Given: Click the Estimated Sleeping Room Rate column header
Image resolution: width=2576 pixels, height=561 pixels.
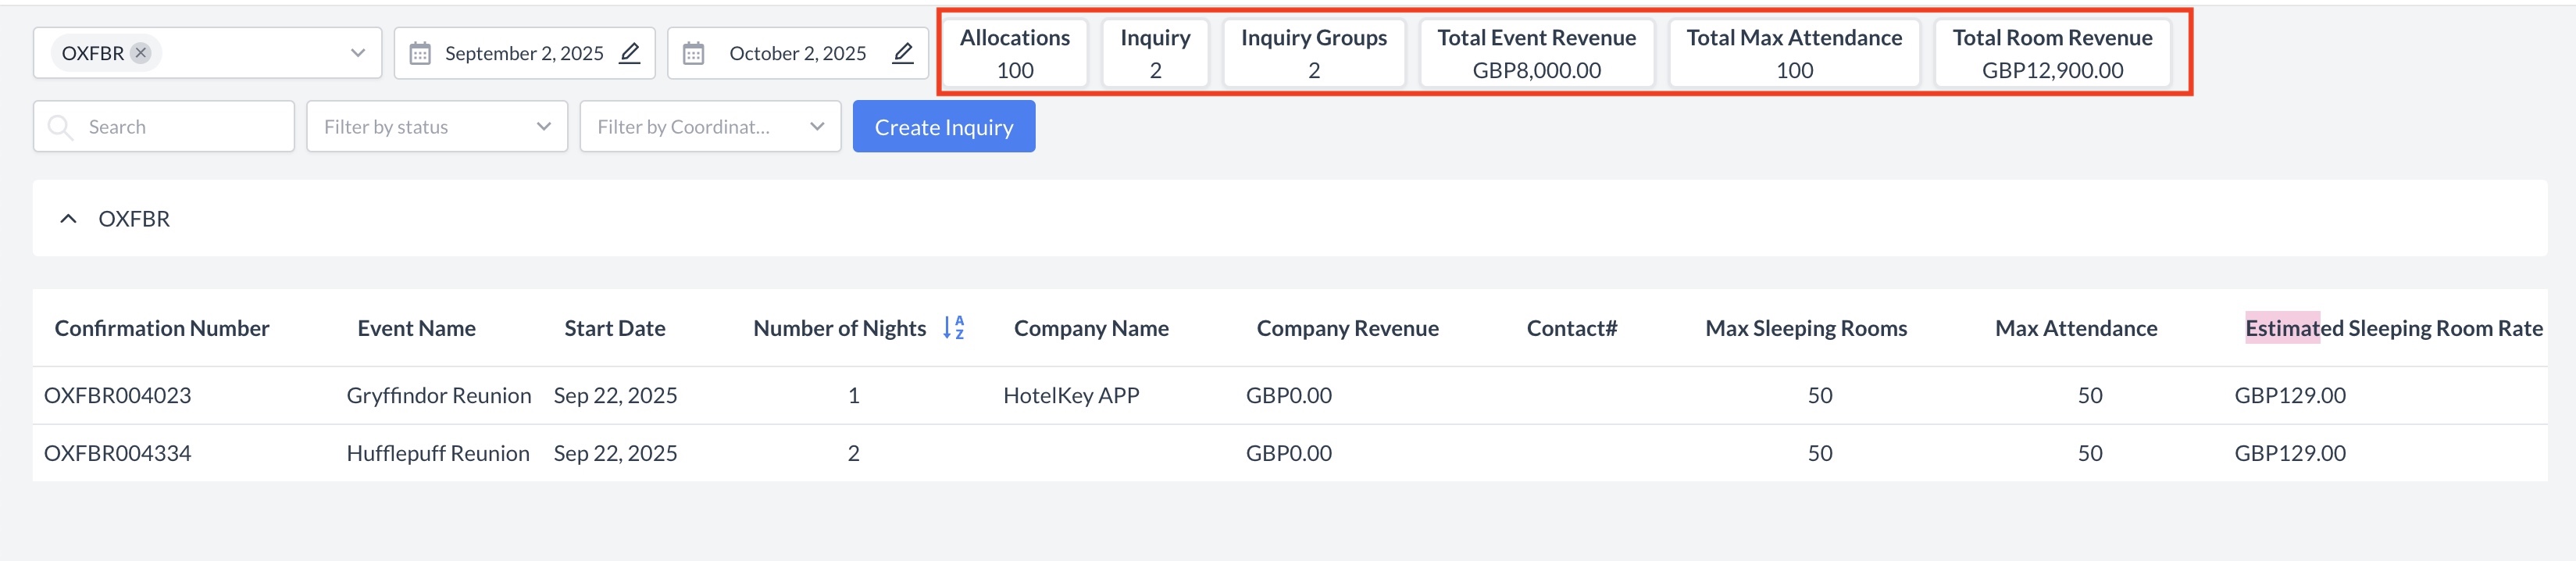Looking at the screenshot, I should click(x=2393, y=328).
